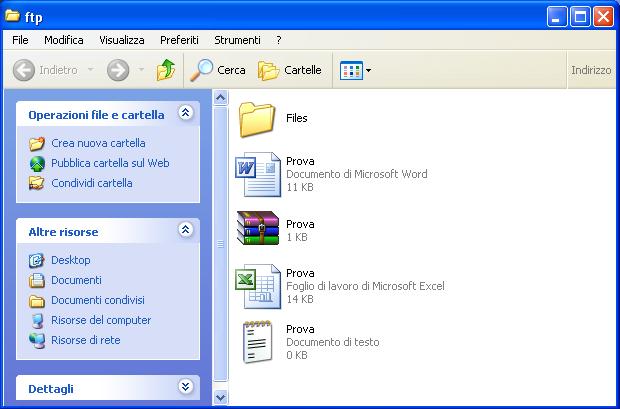The width and height of the screenshot is (620, 409).
Task: Click the Forward arrow icon
Action: coord(118,70)
